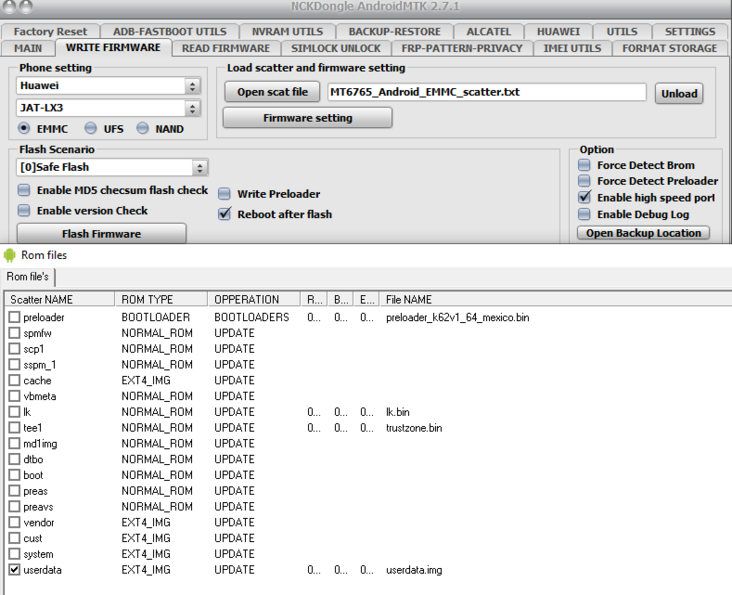Click Open Backup Location button
Image resolution: width=732 pixels, height=595 pixels.
(643, 232)
